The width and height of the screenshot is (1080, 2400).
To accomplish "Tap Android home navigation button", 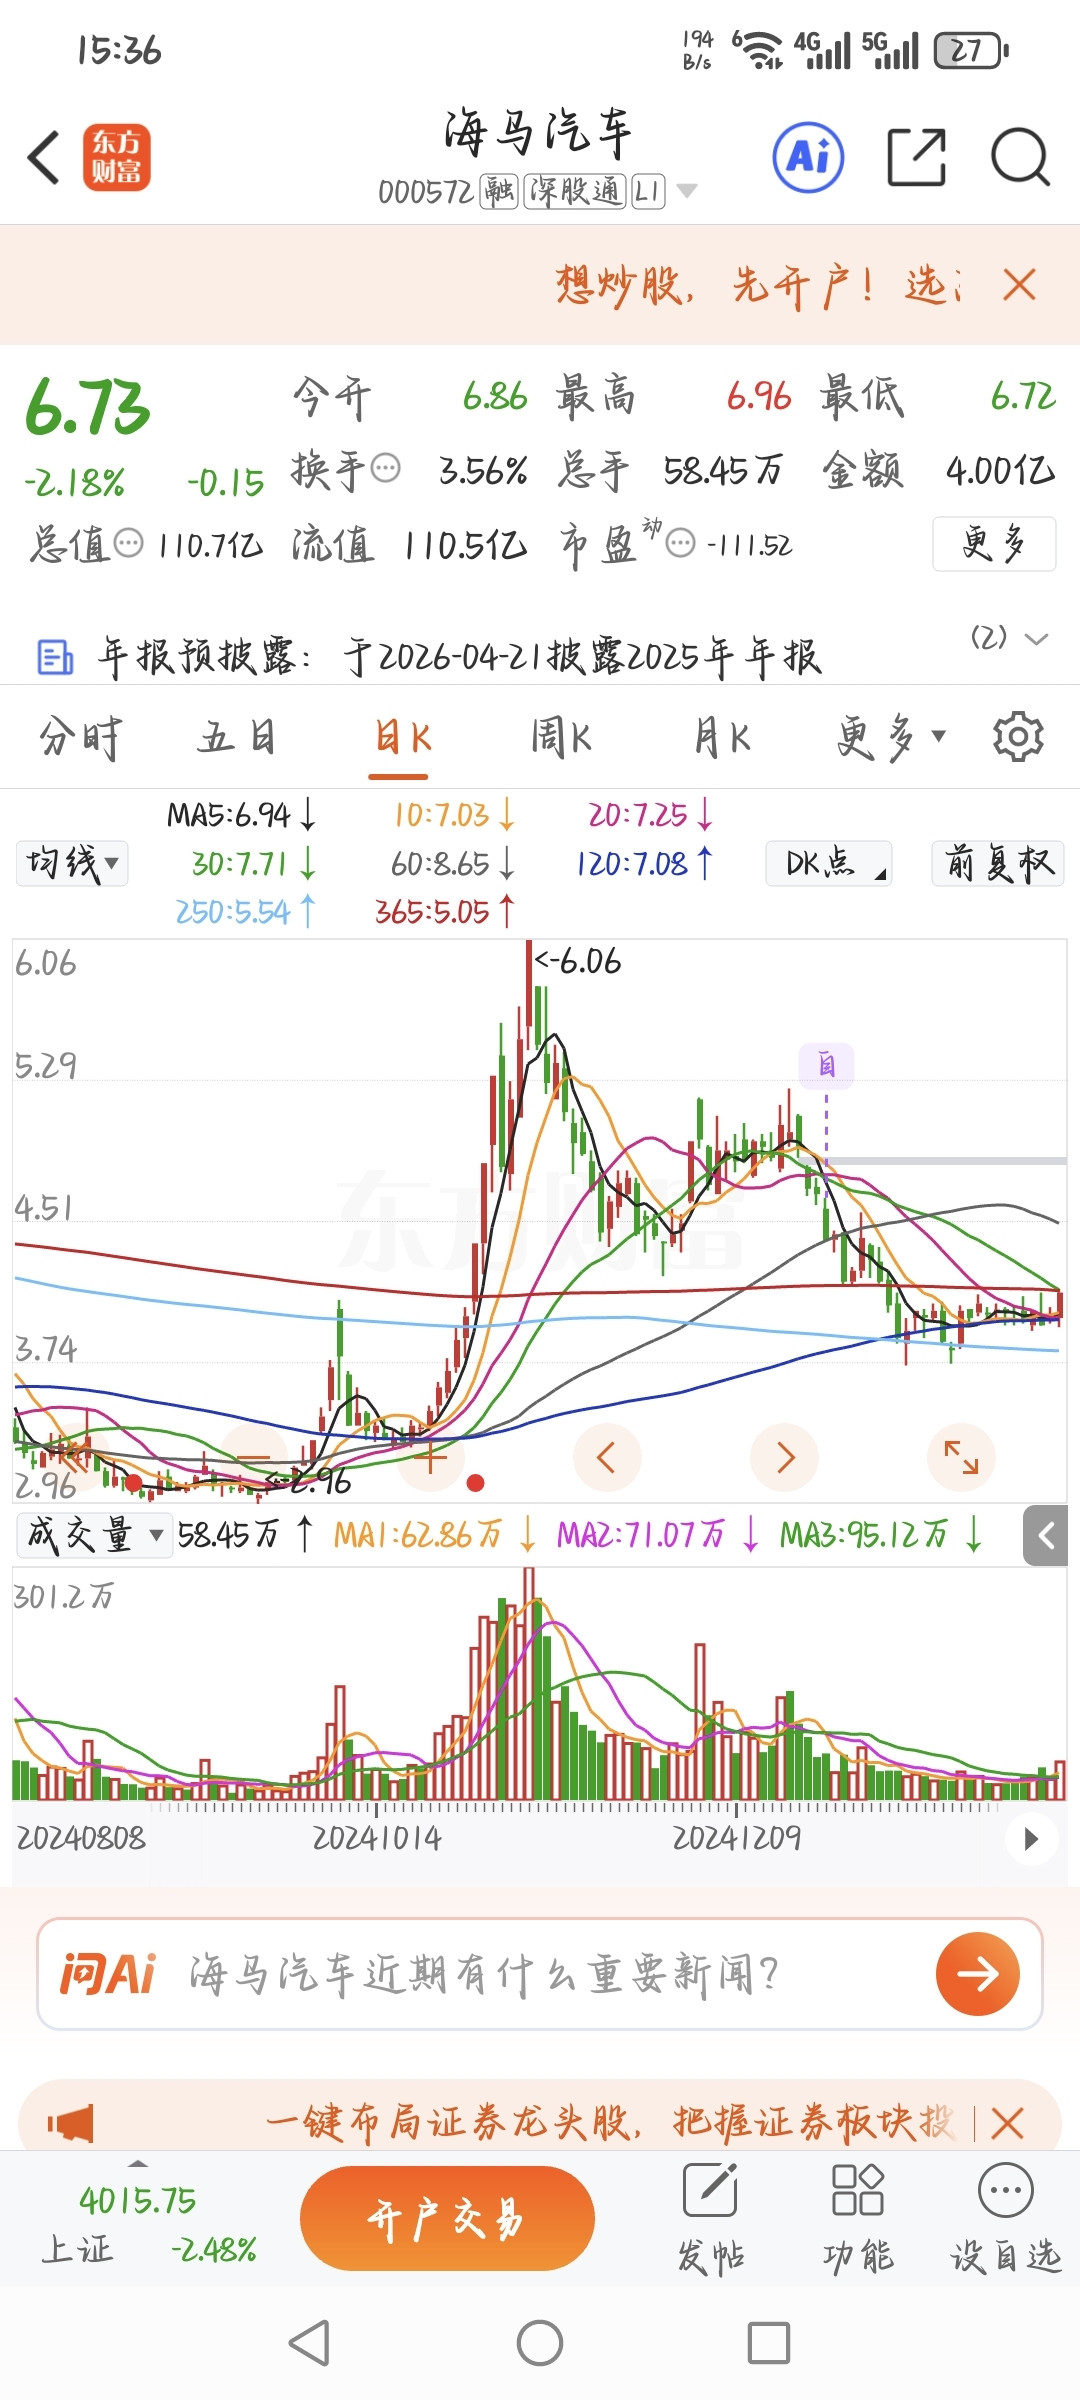I will 540,2342.
